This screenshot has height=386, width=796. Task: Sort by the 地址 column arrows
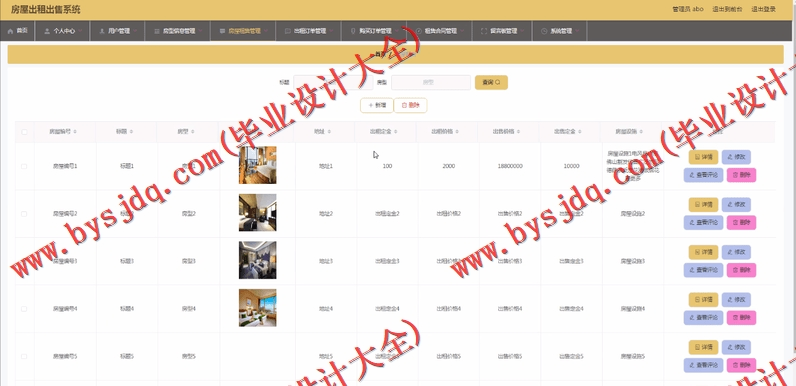[329, 132]
